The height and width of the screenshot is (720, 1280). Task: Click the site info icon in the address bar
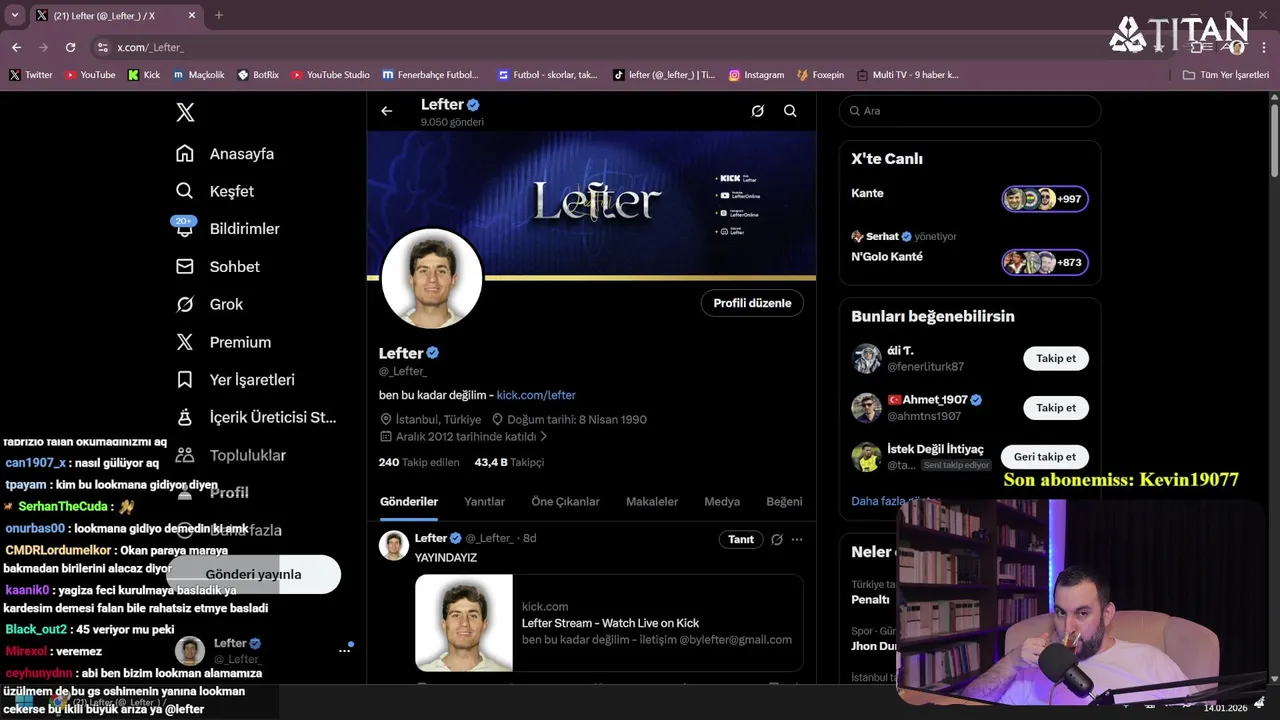pyautogui.click(x=102, y=47)
